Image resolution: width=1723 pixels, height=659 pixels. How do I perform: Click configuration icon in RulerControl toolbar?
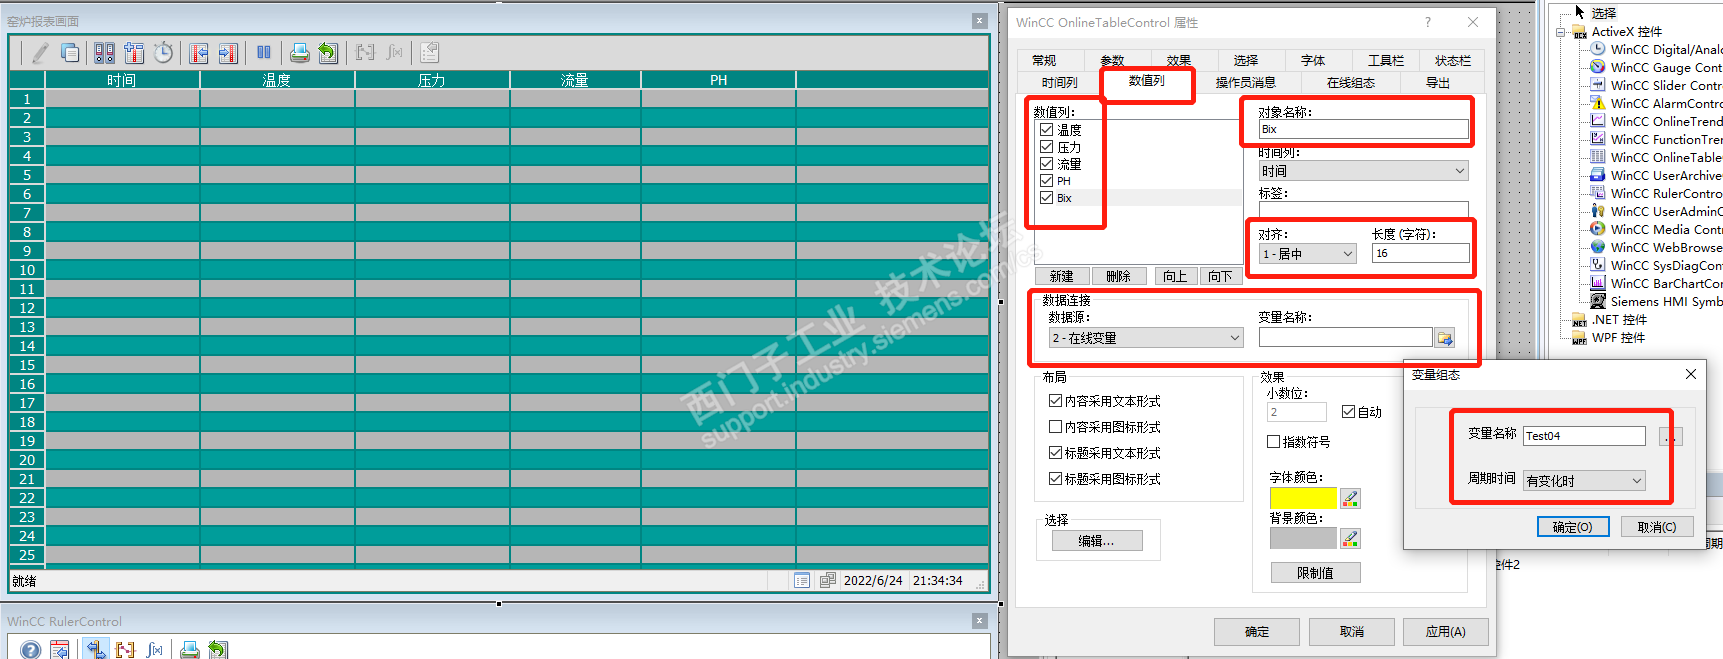60,650
